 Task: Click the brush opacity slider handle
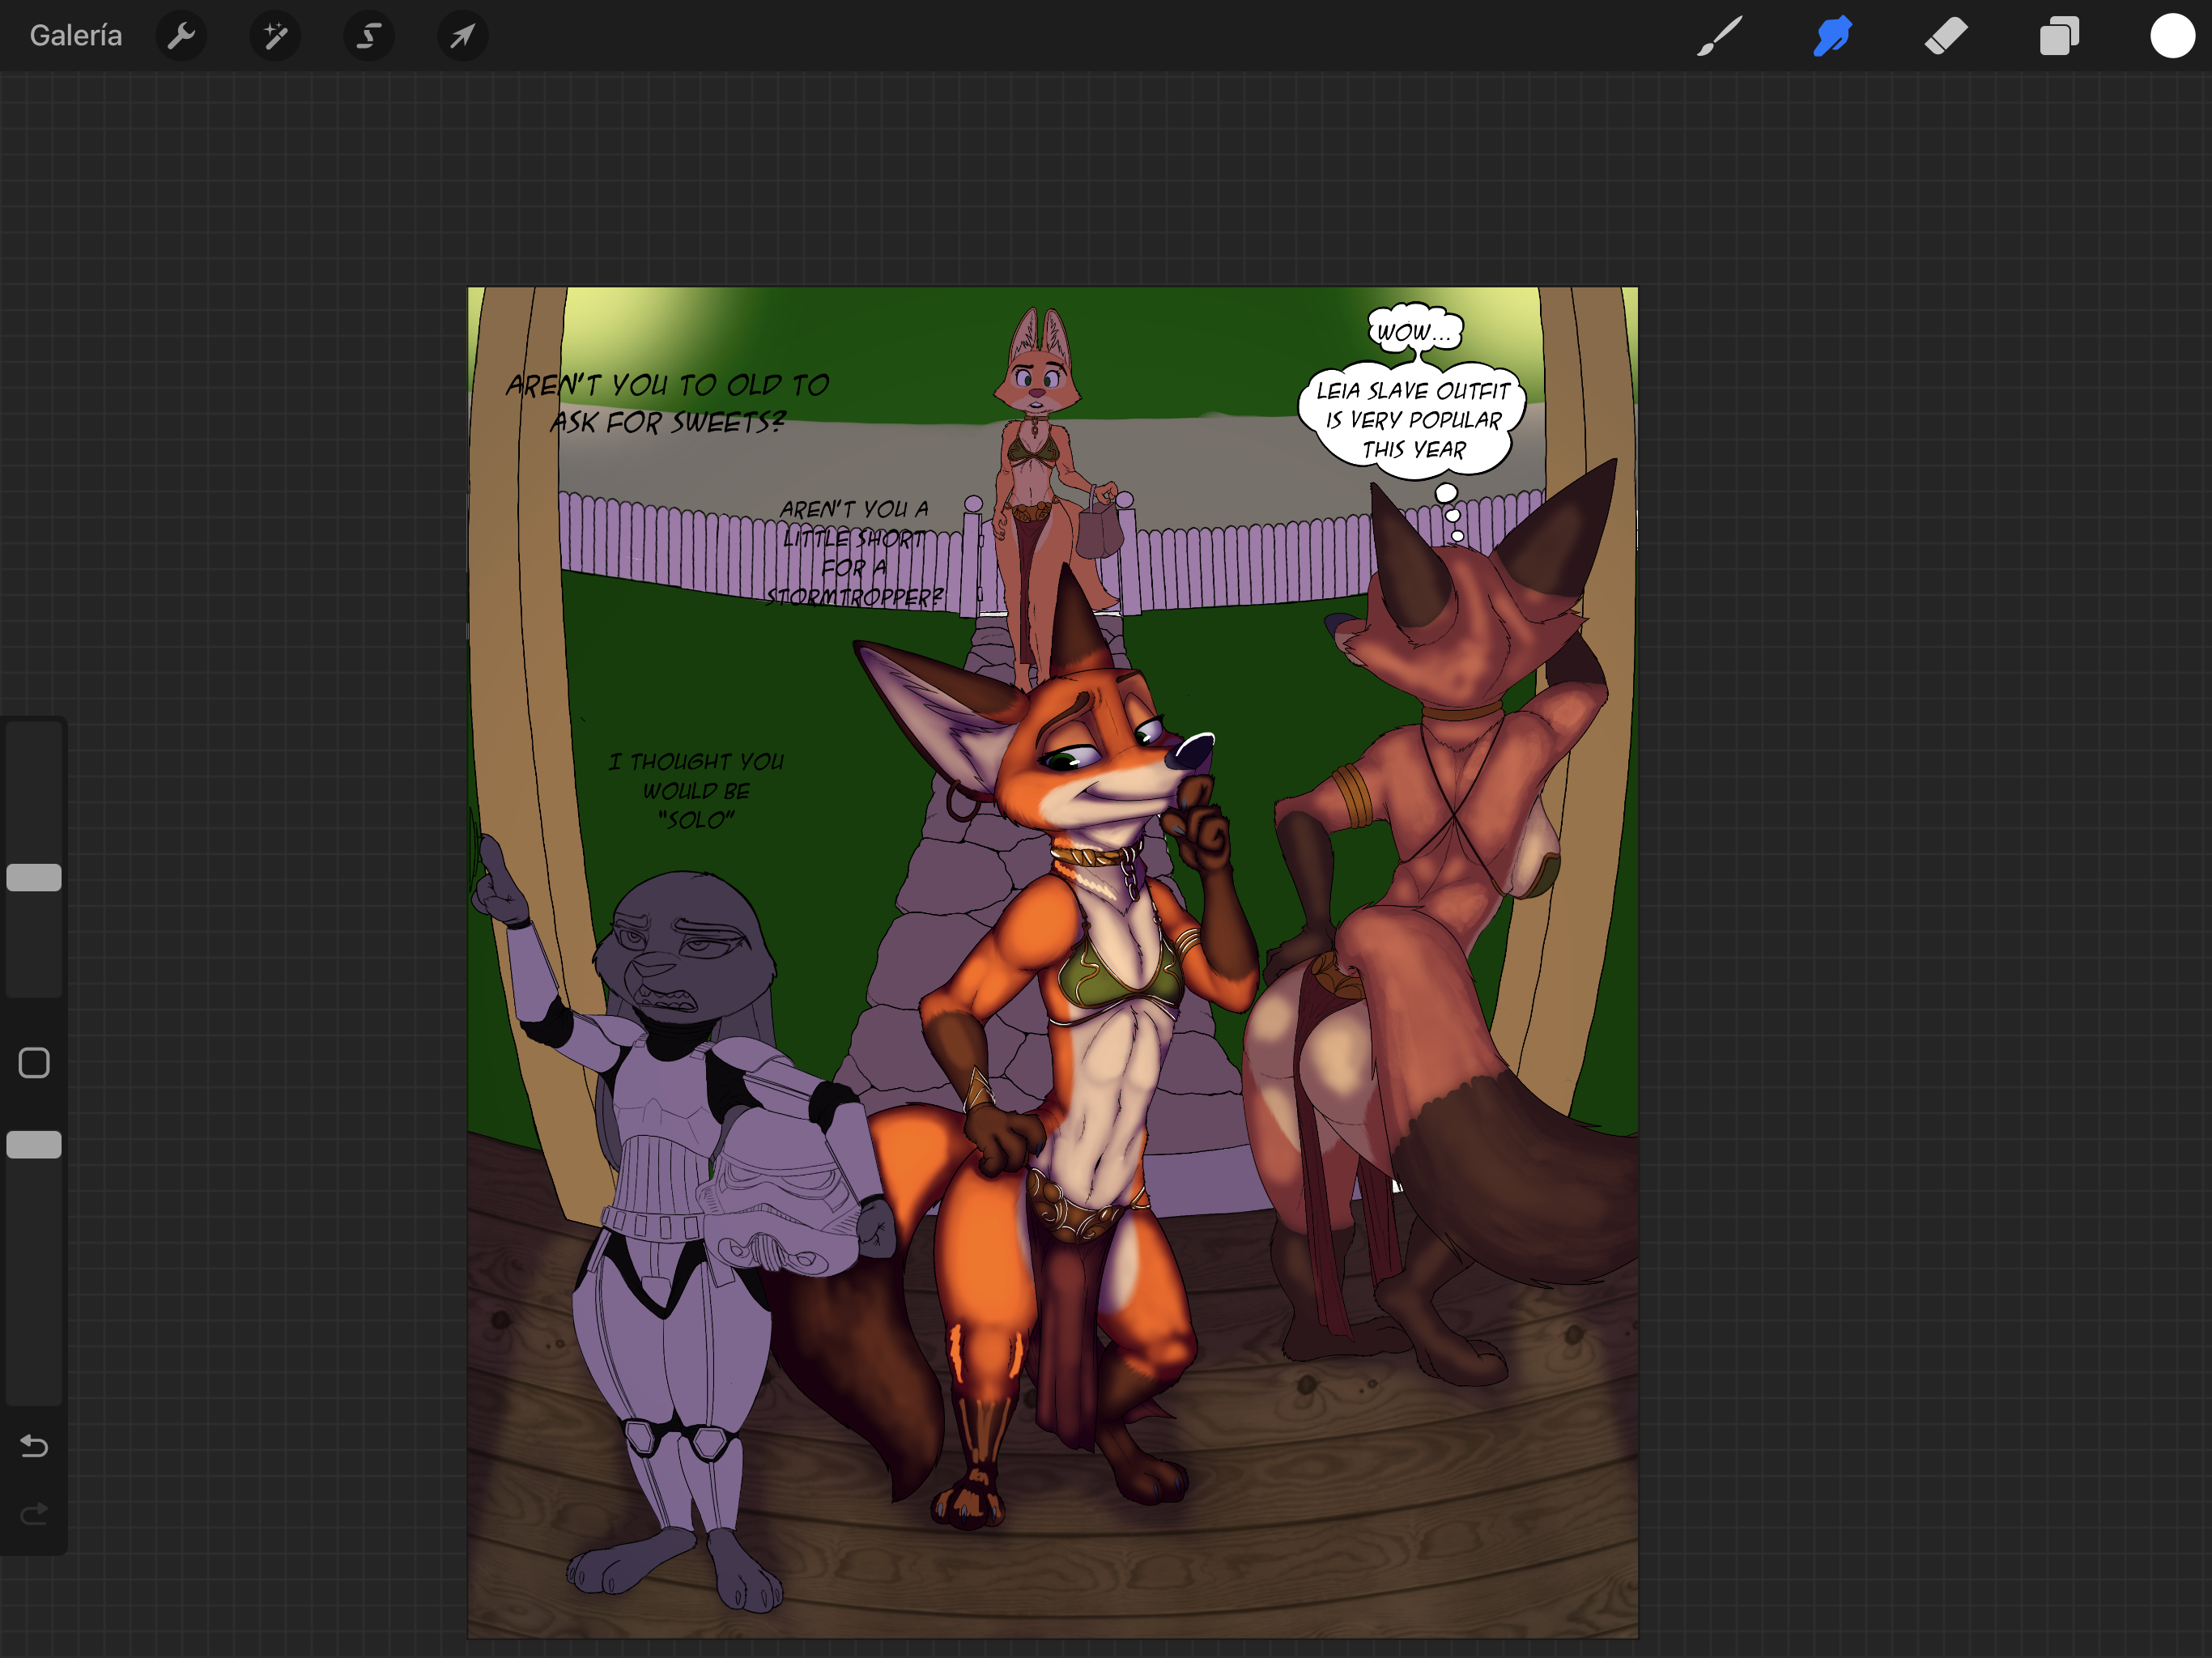pyautogui.click(x=34, y=1144)
